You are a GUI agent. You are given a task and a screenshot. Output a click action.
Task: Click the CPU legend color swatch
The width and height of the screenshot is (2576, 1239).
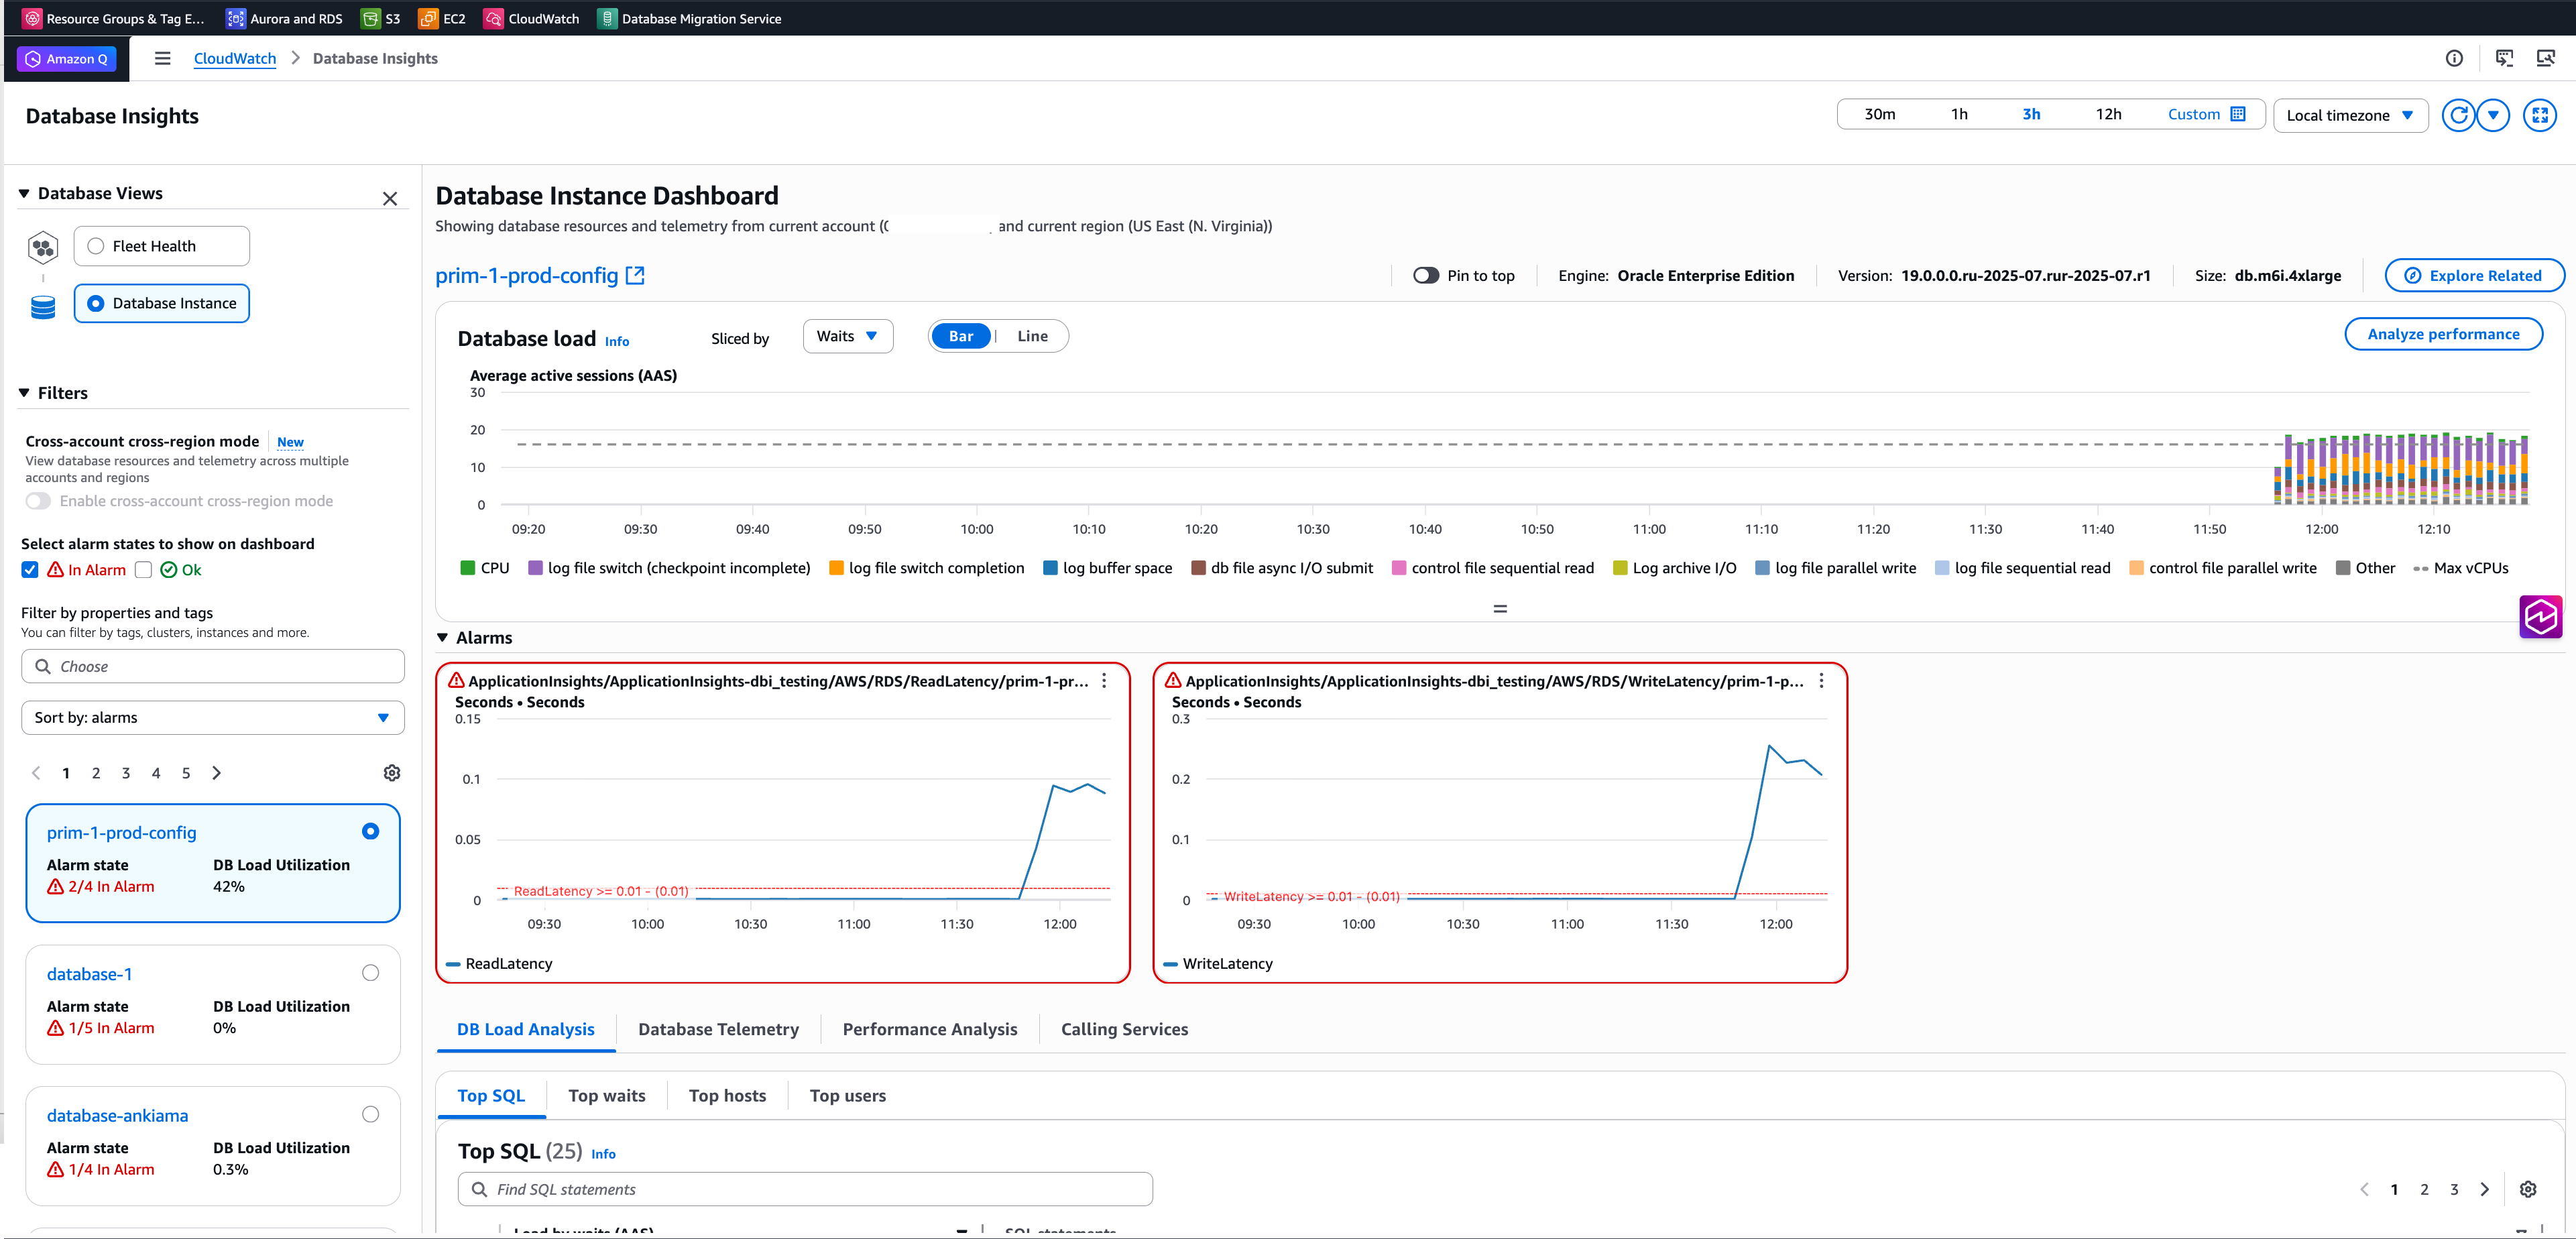[467, 568]
